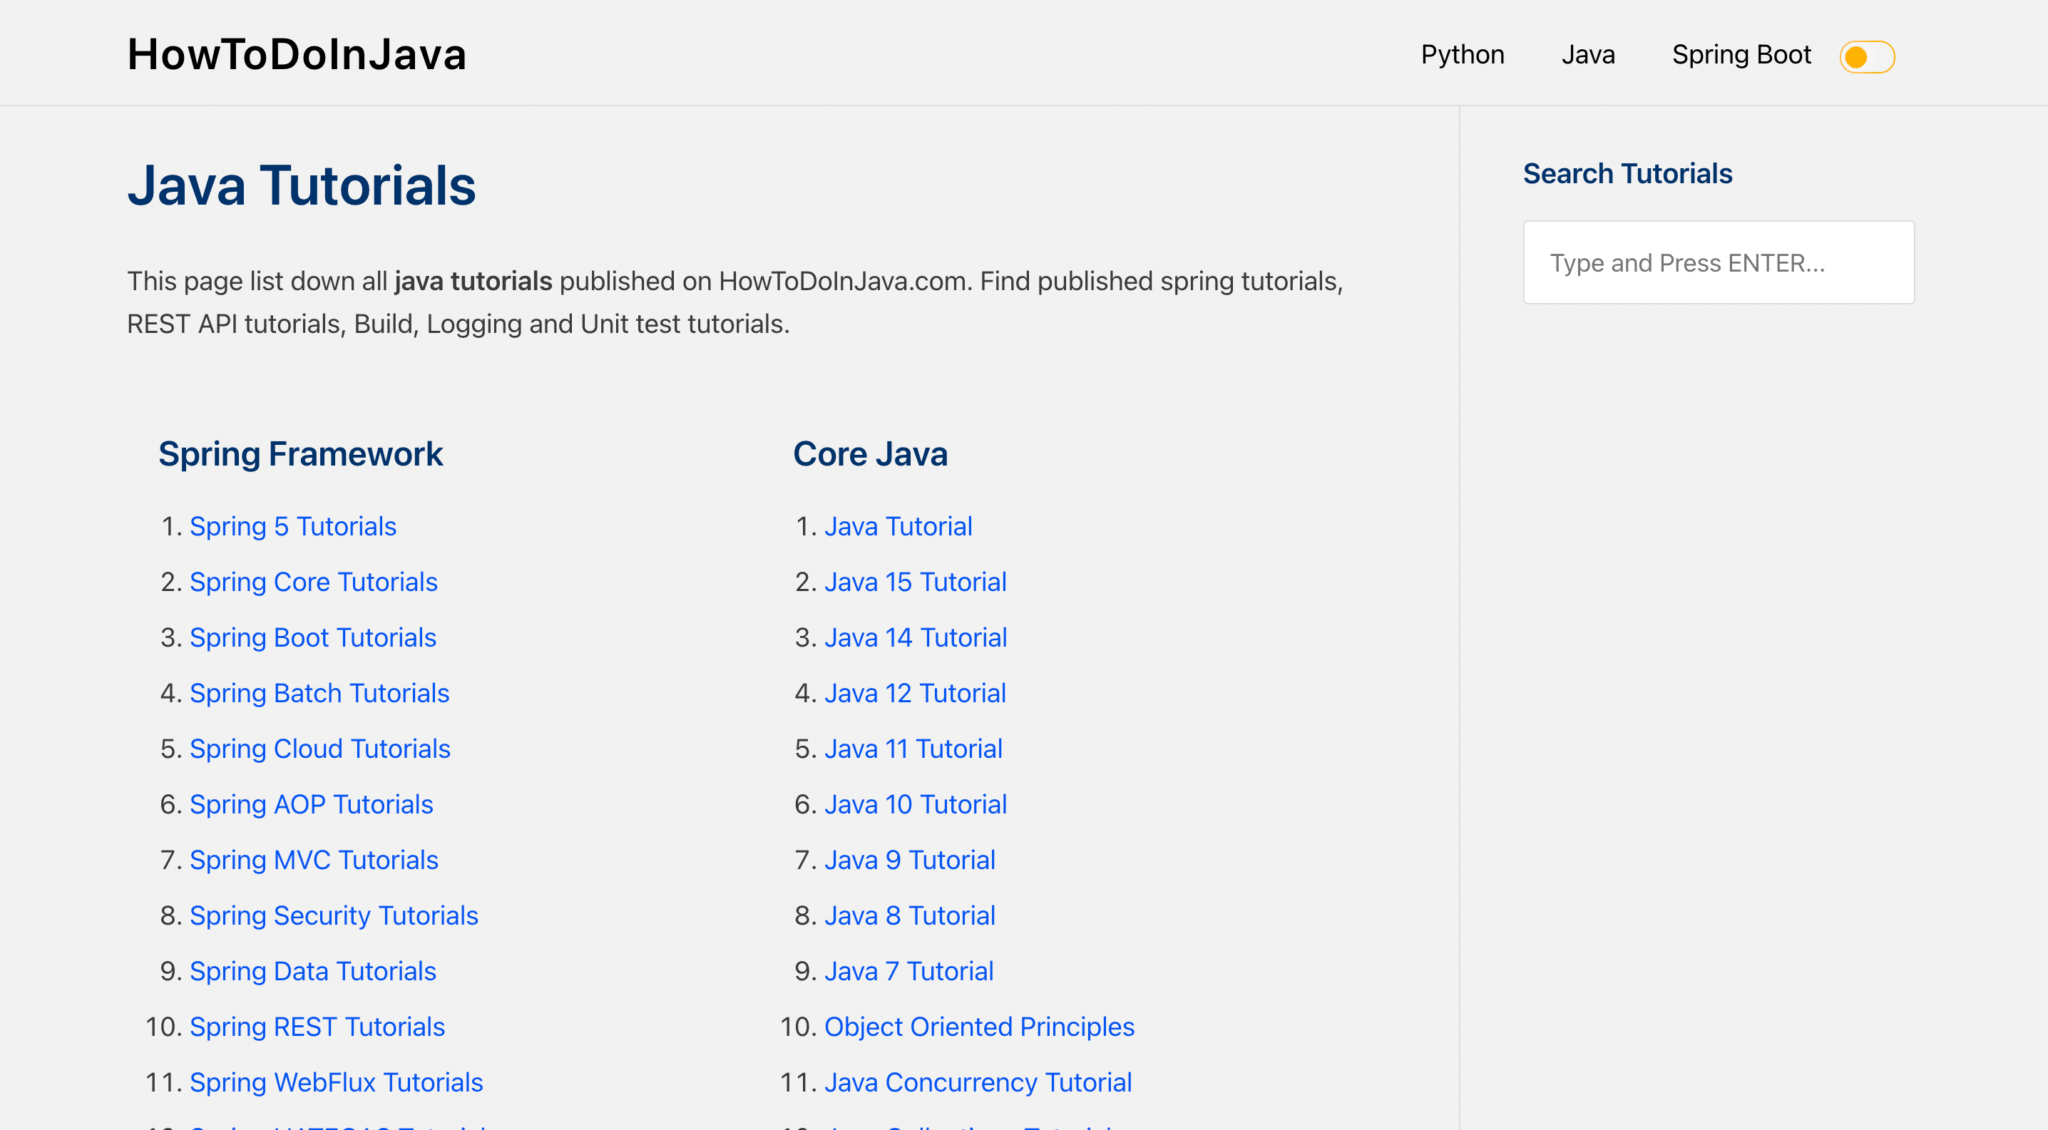
Task: Open Object Oriented Principles link
Action: 979,1027
